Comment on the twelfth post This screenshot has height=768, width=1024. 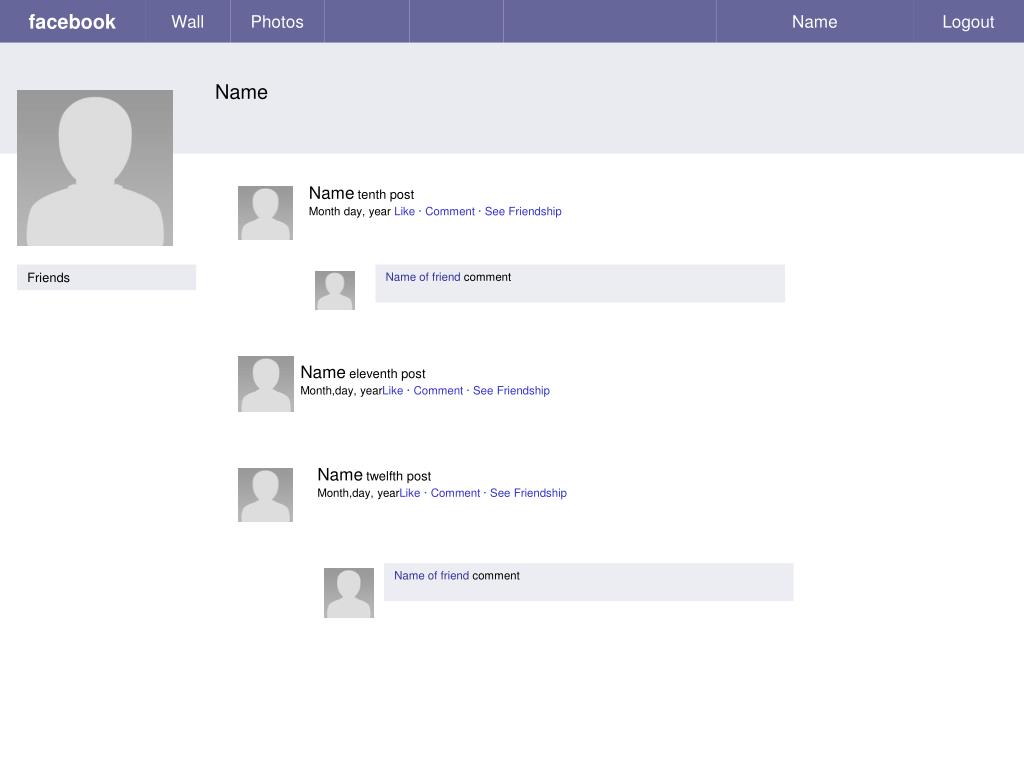pyautogui.click(x=455, y=493)
